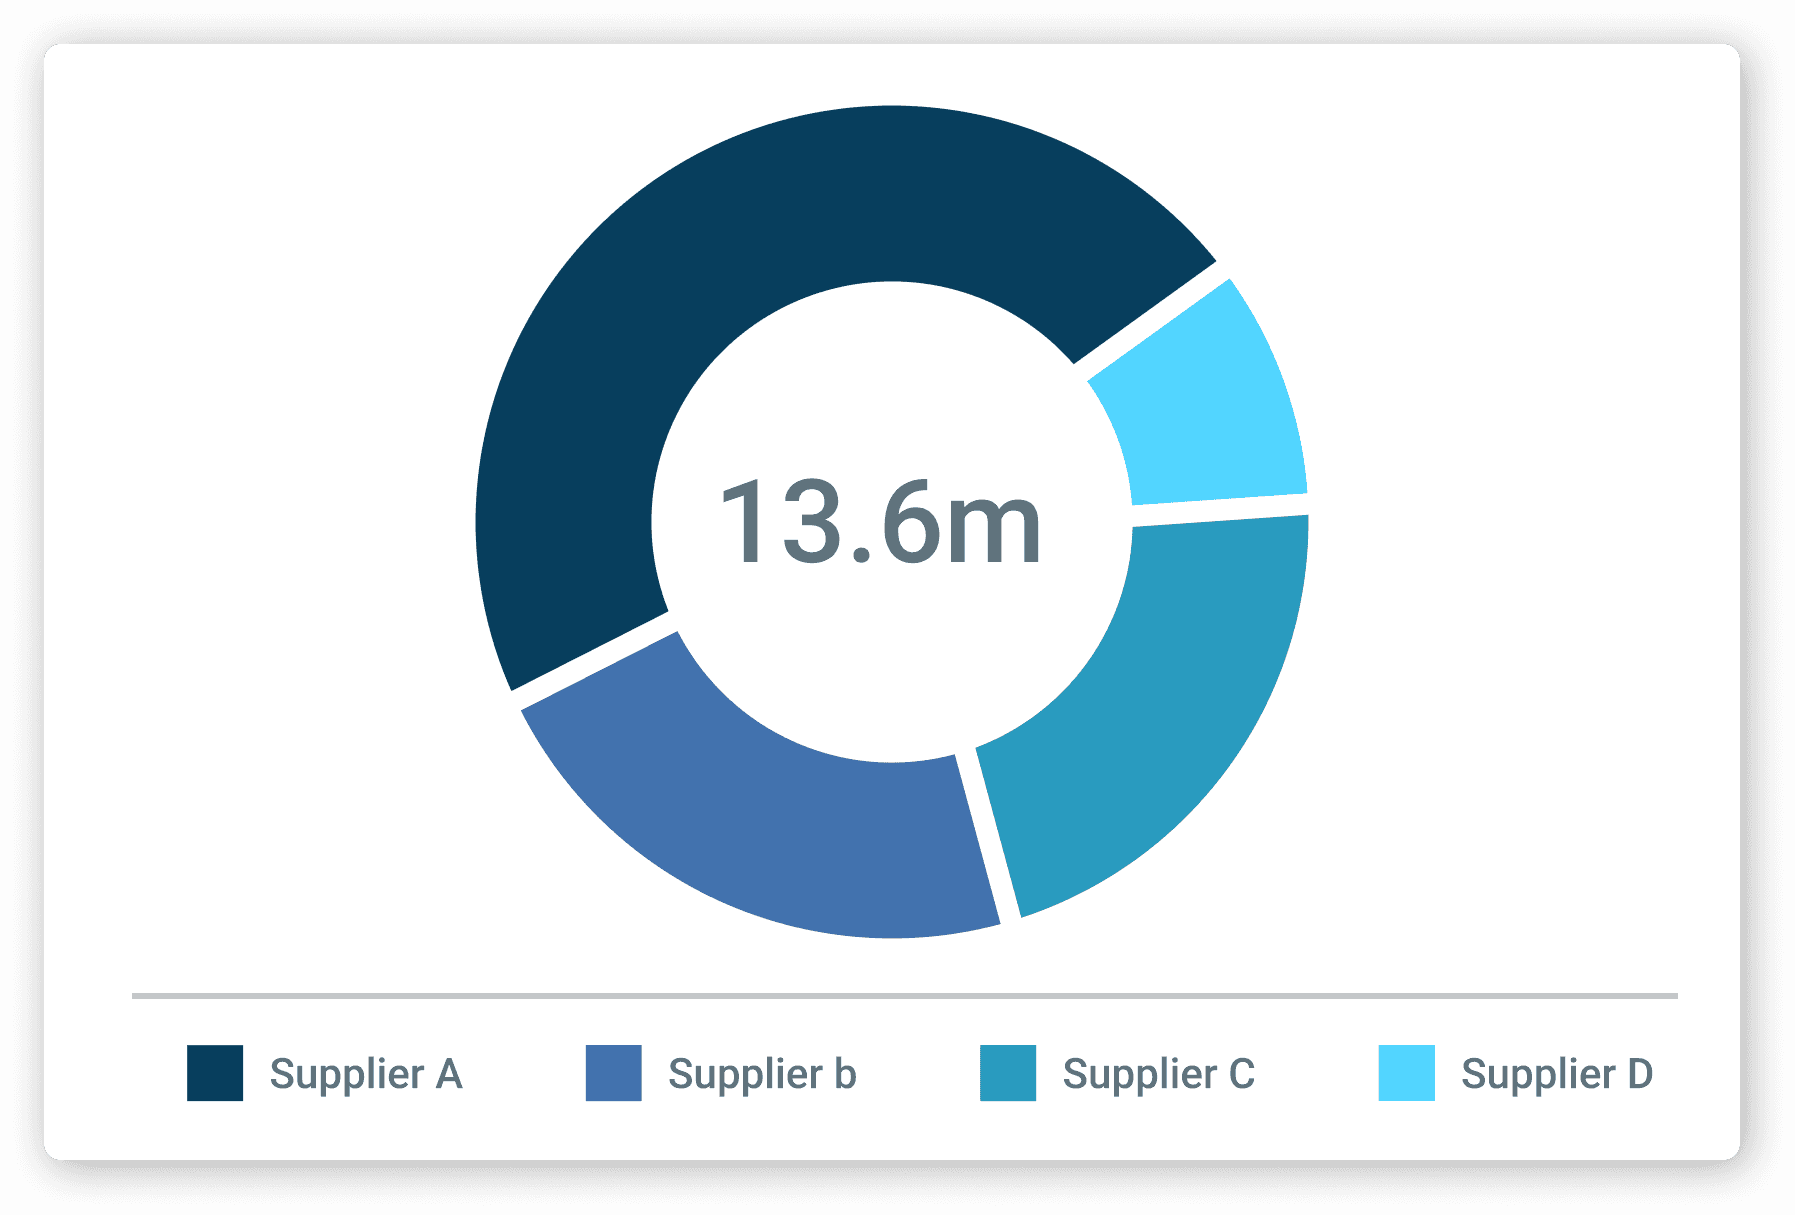Click the Supplier A legend label
The width and height of the screenshot is (1795, 1215).
point(366,1076)
